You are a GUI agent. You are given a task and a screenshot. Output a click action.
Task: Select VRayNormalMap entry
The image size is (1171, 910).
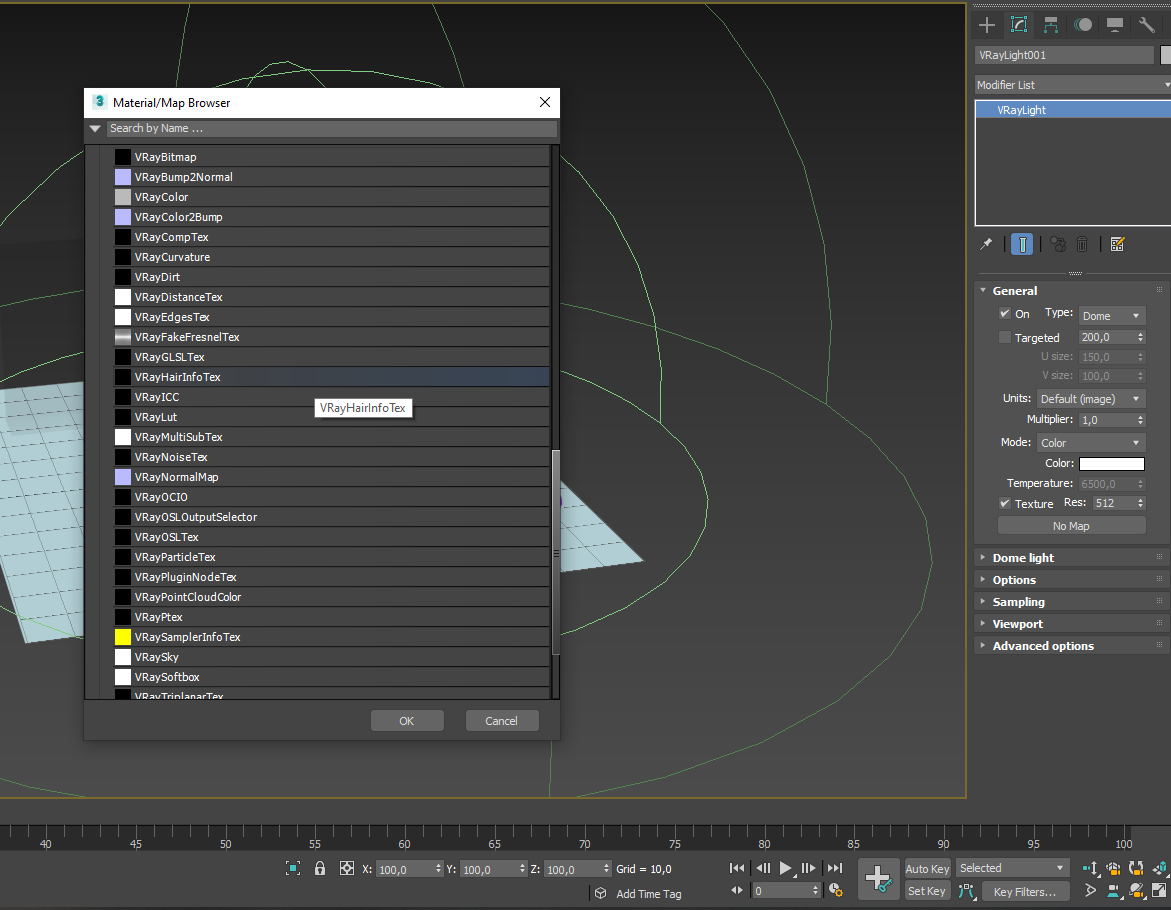[x=332, y=477]
